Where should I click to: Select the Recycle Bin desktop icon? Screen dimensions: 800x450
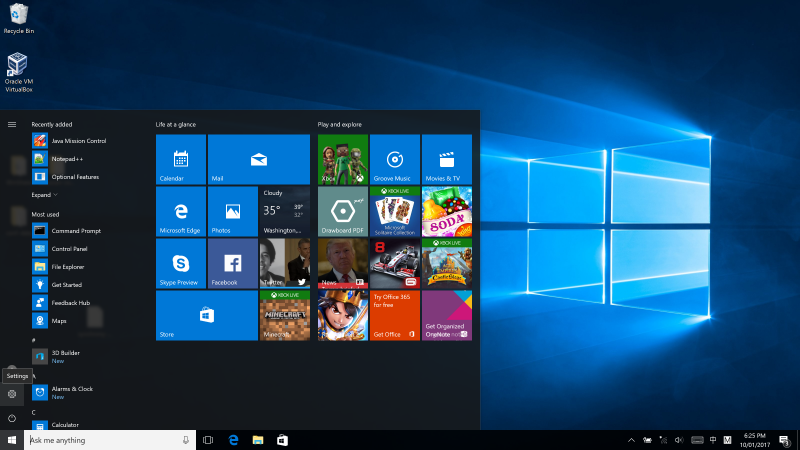(19, 18)
